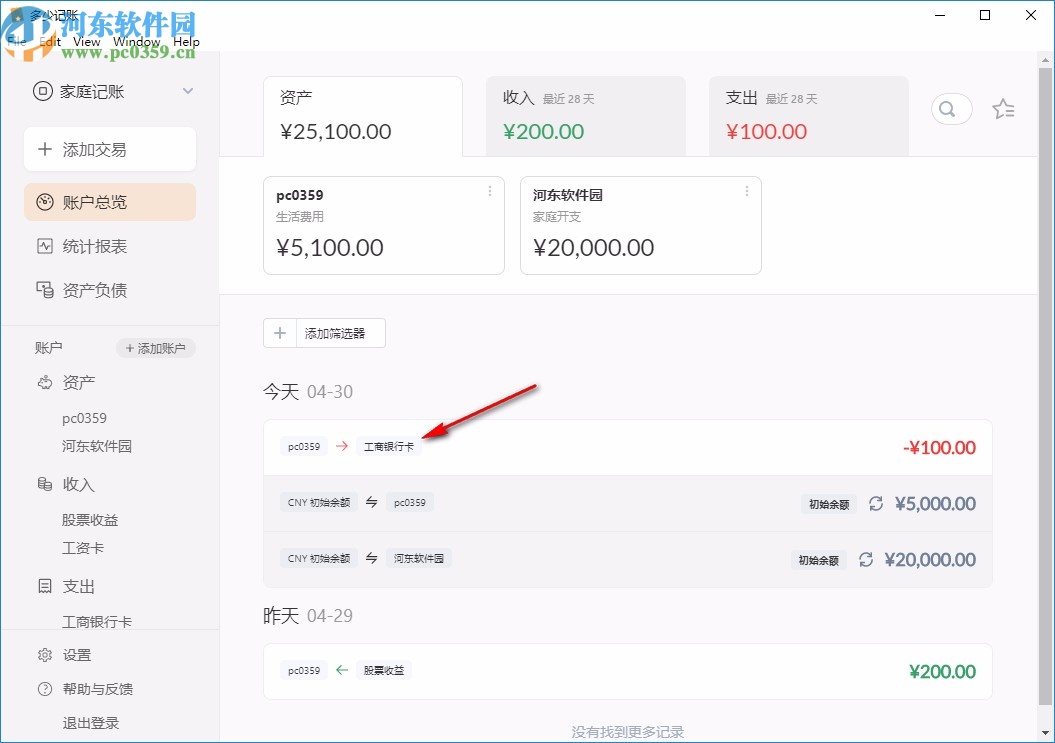Open the Window menu
Viewport: 1055px width, 743px height.
[x=137, y=42]
